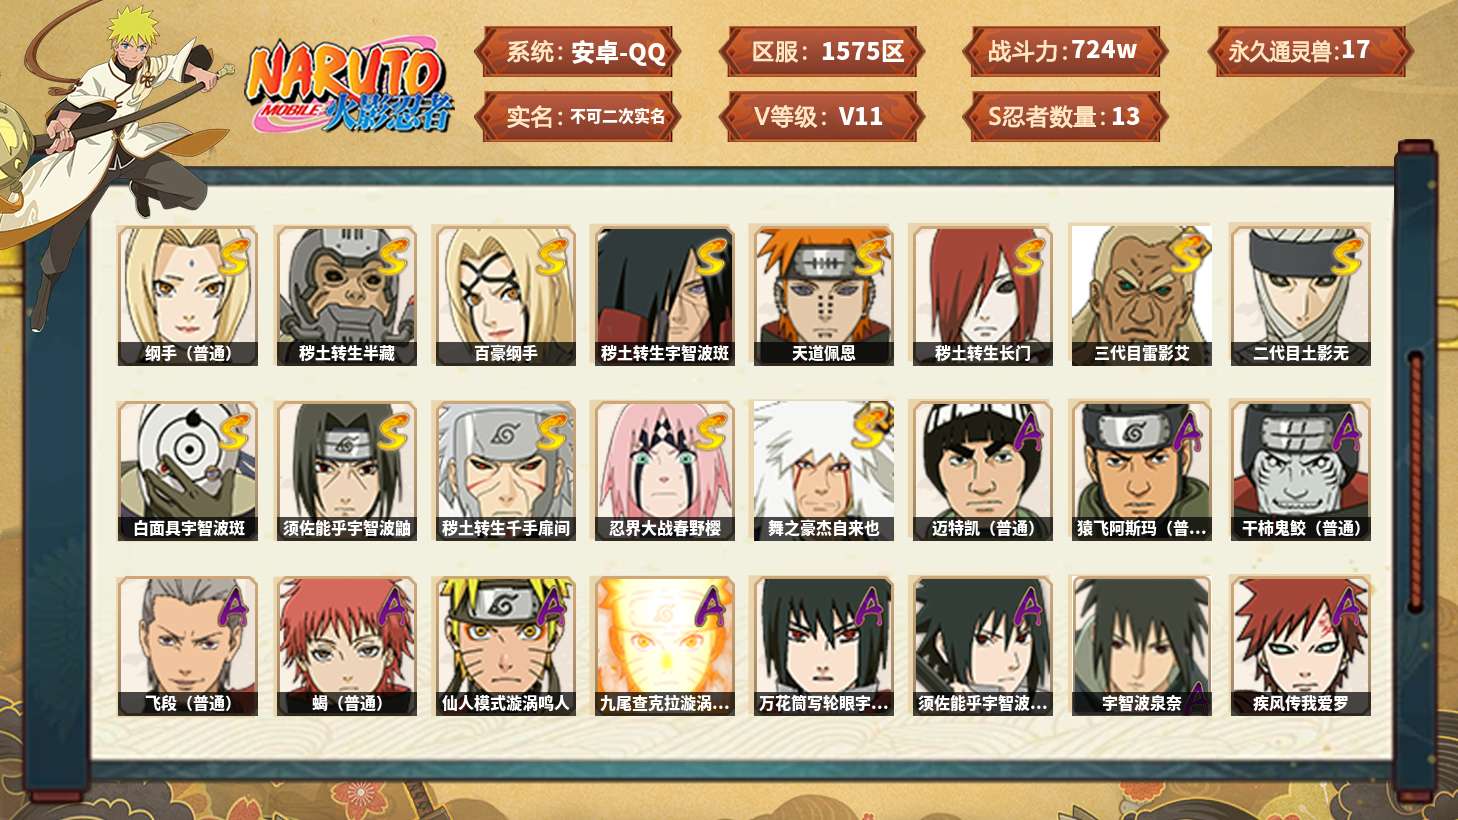
Task: Click the 飞段（普通）character thumbnail
Action: pyautogui.click(x=188, y=646)
